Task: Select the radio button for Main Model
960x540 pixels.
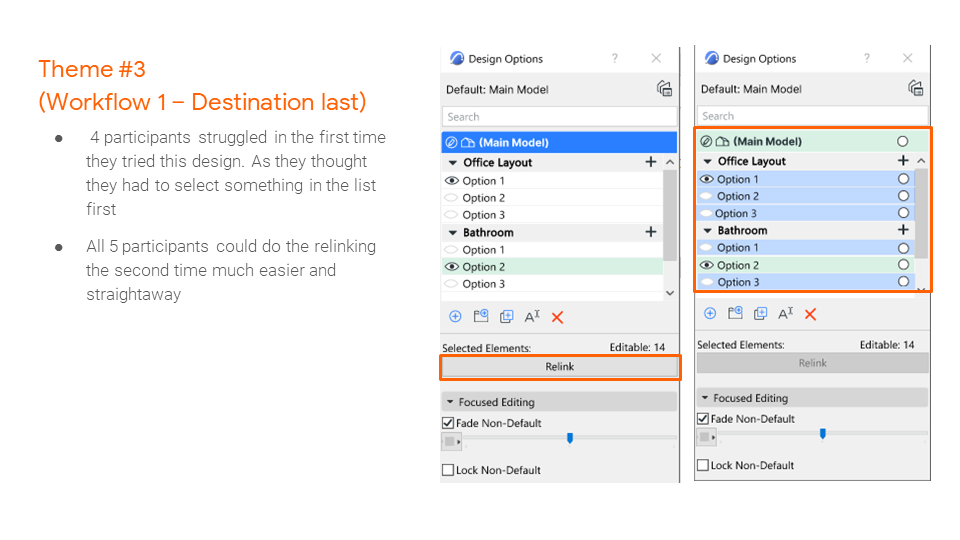Action: [903, 142]
